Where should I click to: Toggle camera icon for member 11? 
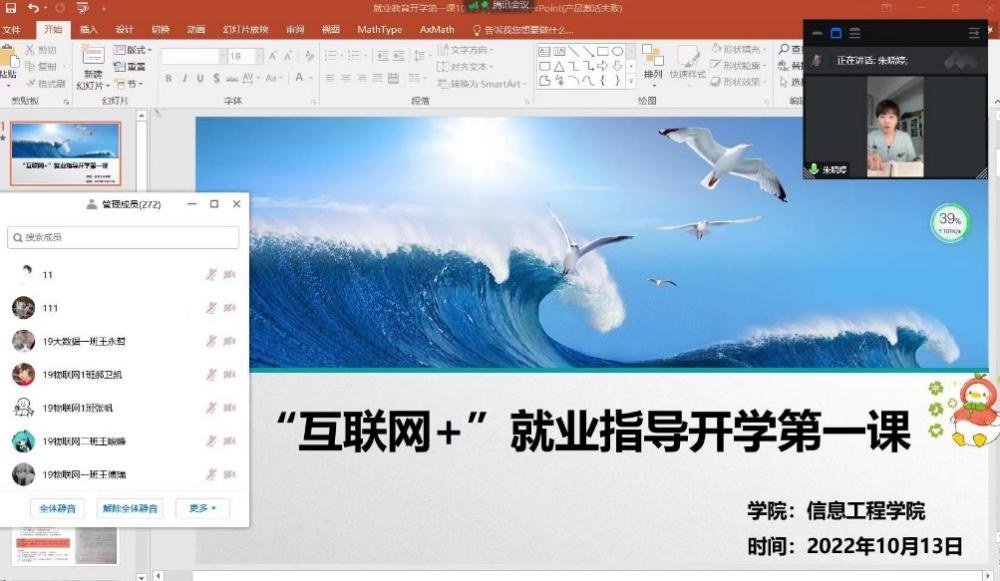click(x=229, y=274)
